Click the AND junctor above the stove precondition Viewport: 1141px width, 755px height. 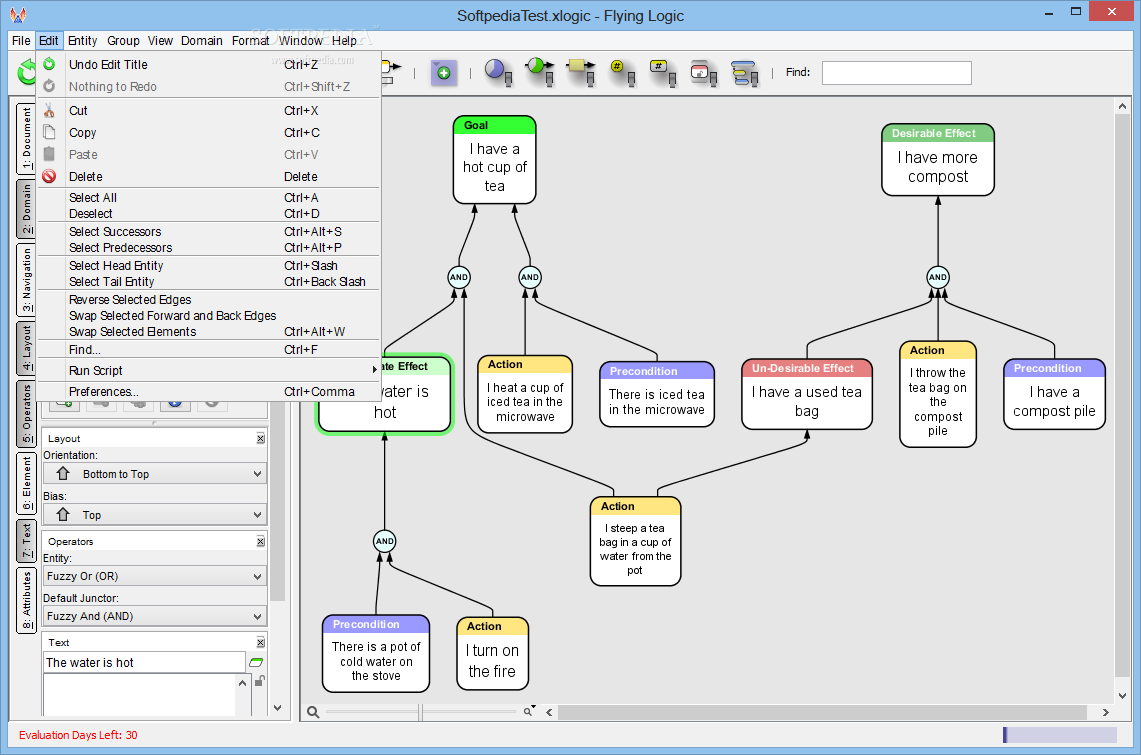(385, 541)
